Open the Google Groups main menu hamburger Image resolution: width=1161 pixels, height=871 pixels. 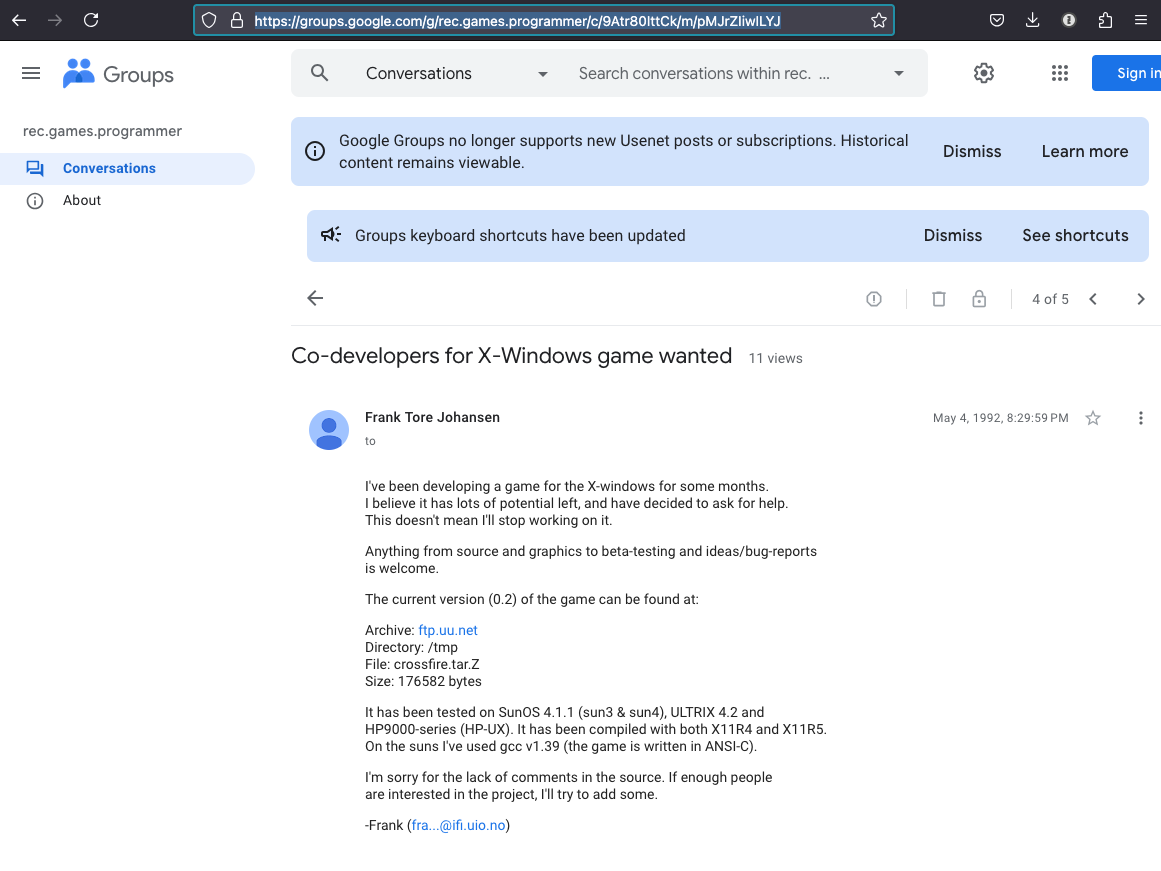click(31, 73)
